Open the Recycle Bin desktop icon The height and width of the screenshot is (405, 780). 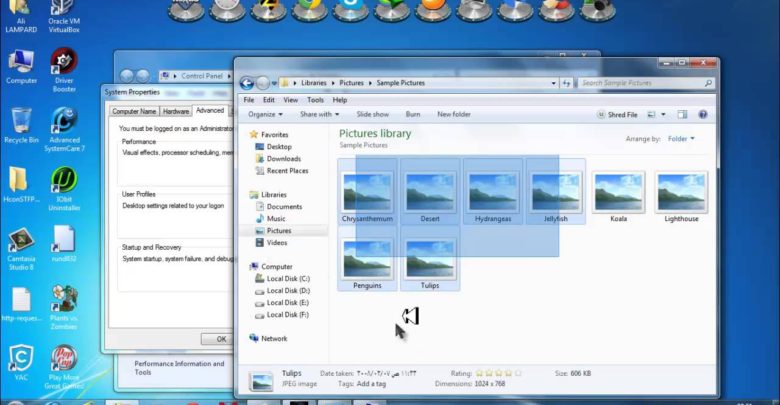coord(21,126)
